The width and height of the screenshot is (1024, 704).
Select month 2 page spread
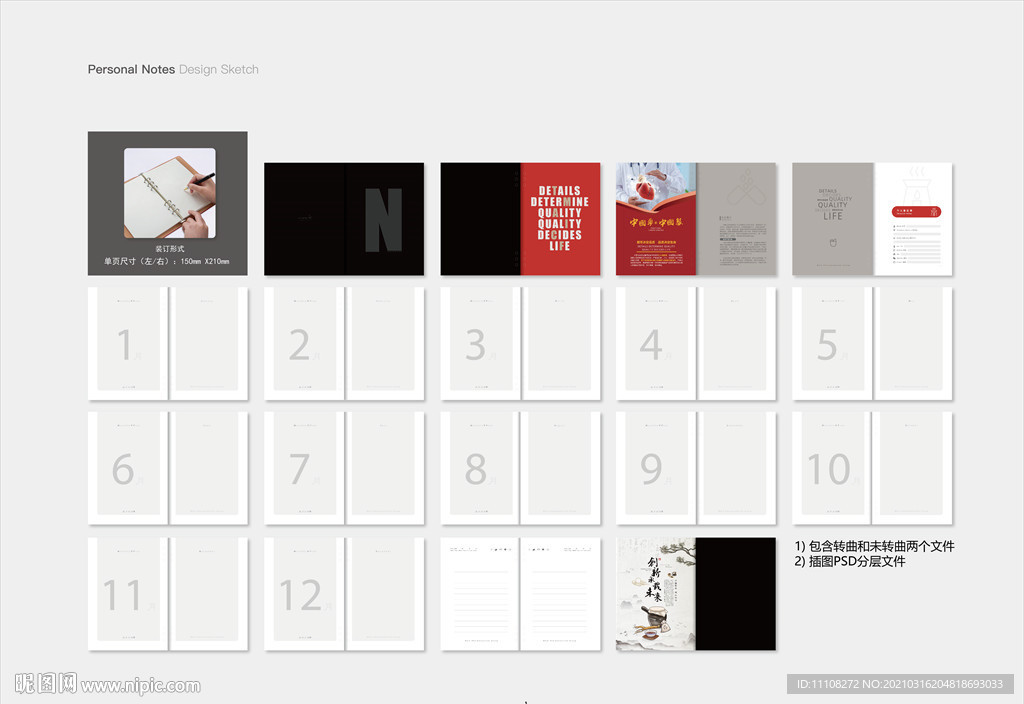pyautogui.click(x=344, y=344)
